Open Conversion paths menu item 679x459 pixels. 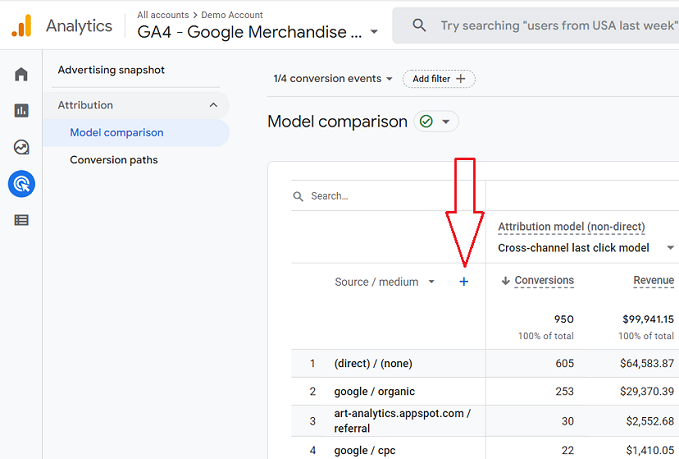pyautogui.click(x=114, y=160)
